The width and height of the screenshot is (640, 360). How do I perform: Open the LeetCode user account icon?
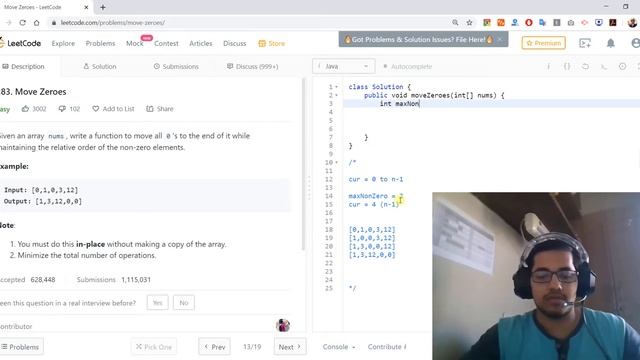click(636, 43)
